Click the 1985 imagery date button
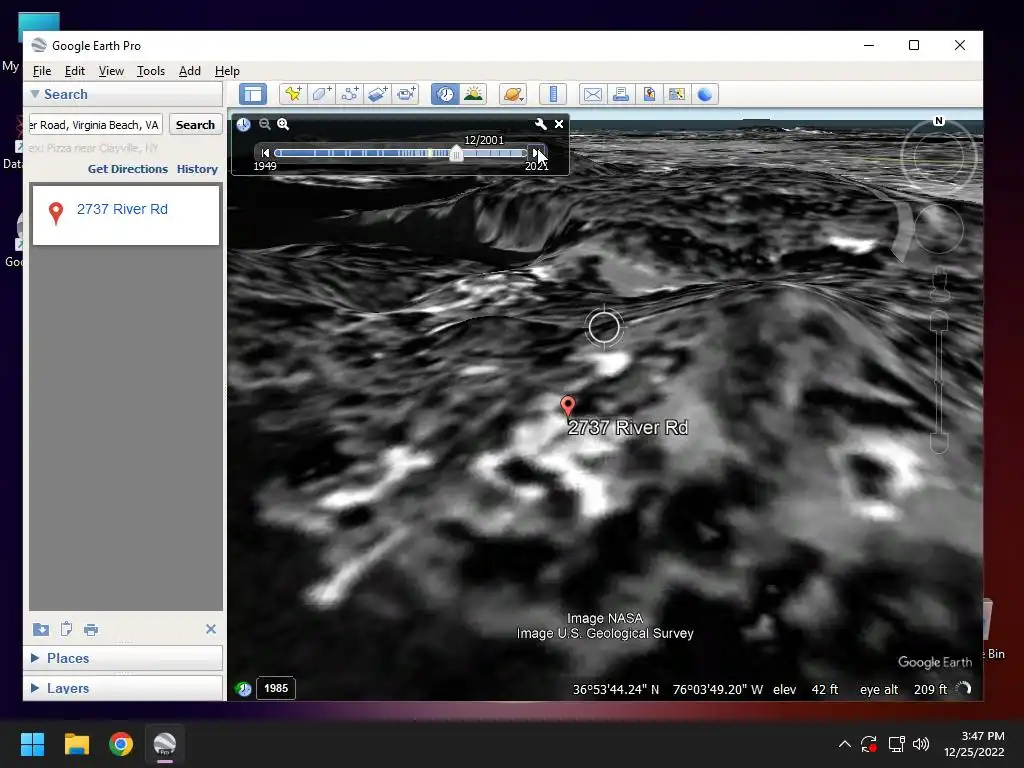Image resolution: width=1024 pixels, height=768 pixels. (276, 688)
